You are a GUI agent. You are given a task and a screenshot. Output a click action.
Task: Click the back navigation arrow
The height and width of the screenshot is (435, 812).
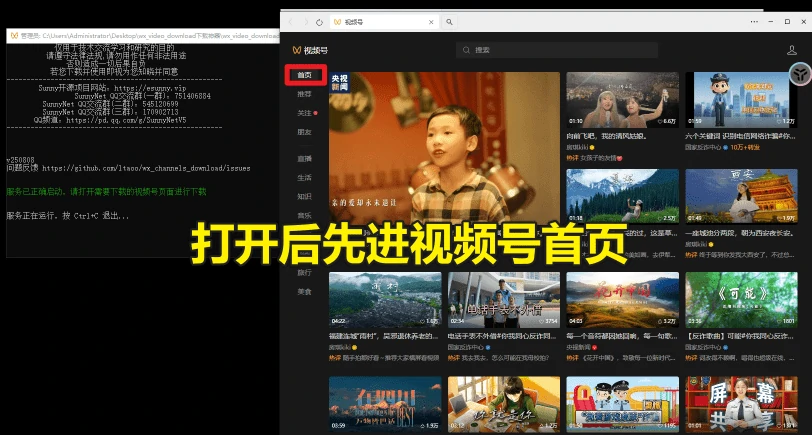(291, 21)
